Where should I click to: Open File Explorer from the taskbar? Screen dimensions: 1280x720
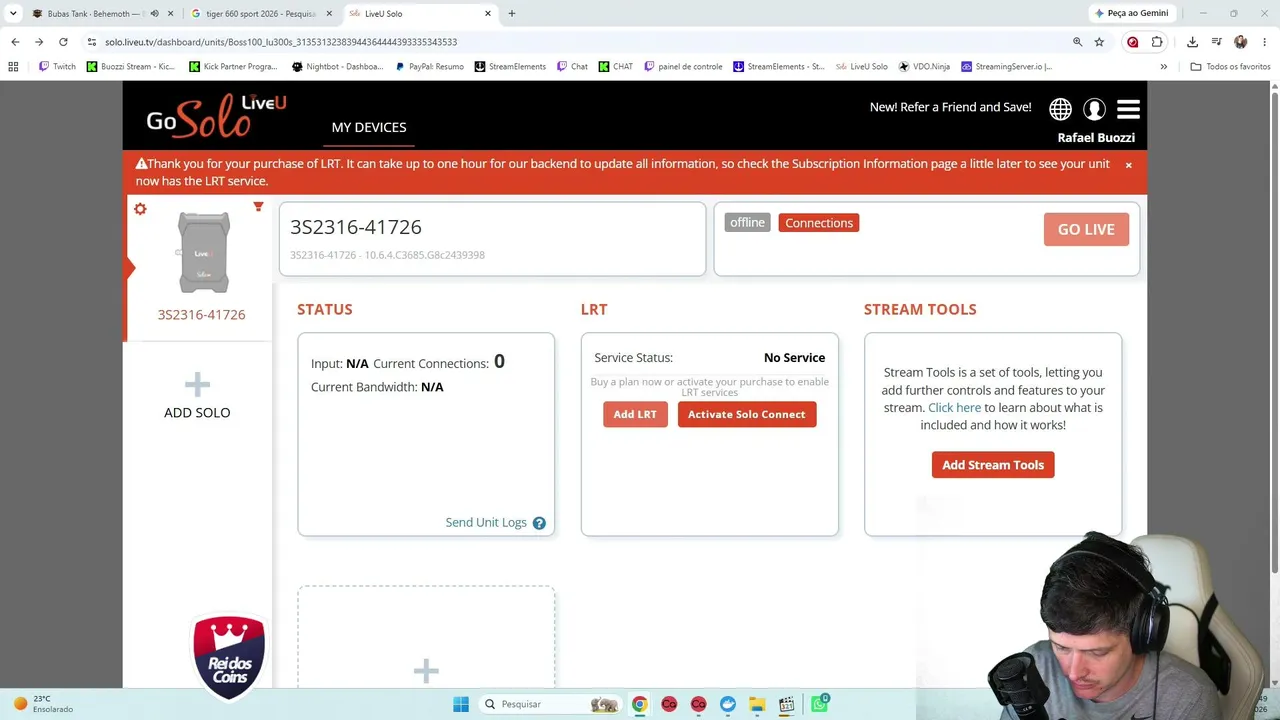[x=757, y=705]
